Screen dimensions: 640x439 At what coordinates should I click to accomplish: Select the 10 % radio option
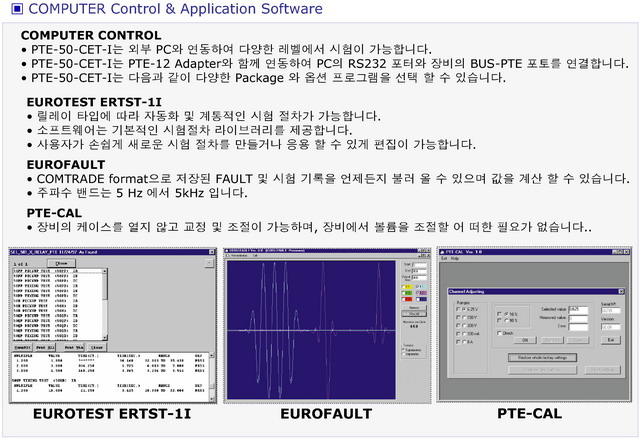point(506,314)
